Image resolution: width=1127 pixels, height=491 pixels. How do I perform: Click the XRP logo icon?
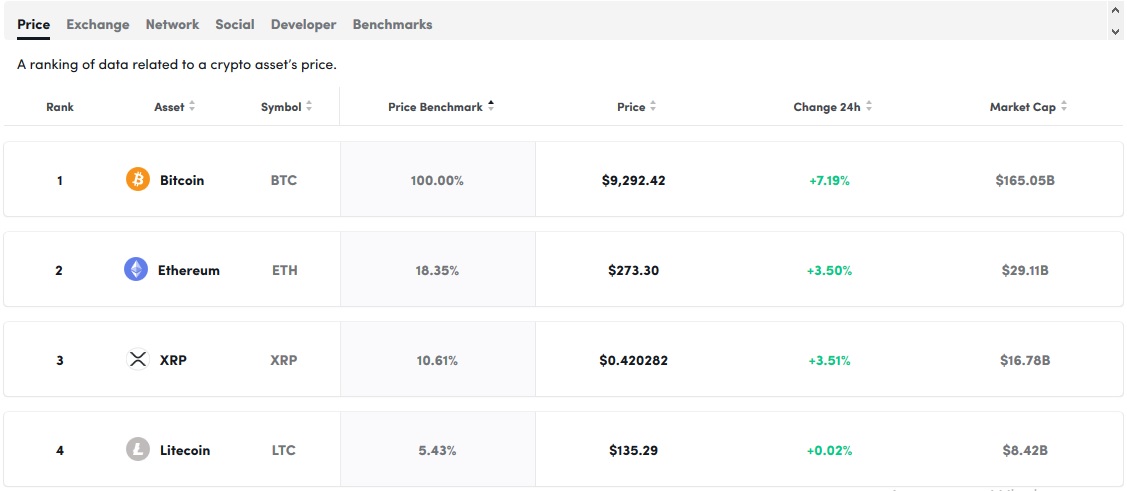click(137, 360)
